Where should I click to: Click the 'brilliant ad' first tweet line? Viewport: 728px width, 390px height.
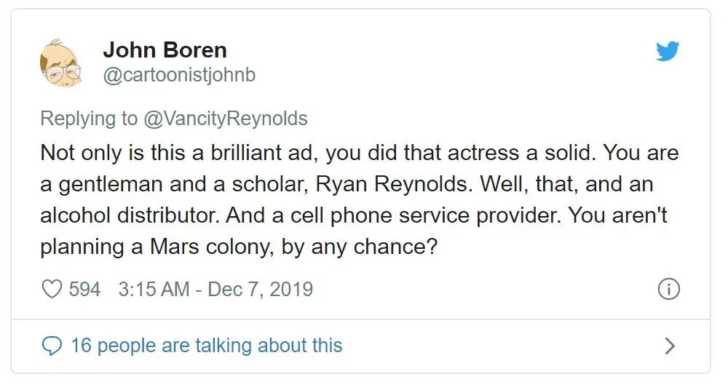[360, 153]
